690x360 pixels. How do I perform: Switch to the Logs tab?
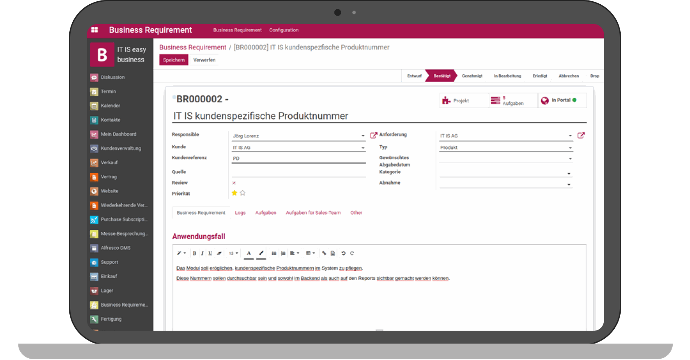point(240,213)
